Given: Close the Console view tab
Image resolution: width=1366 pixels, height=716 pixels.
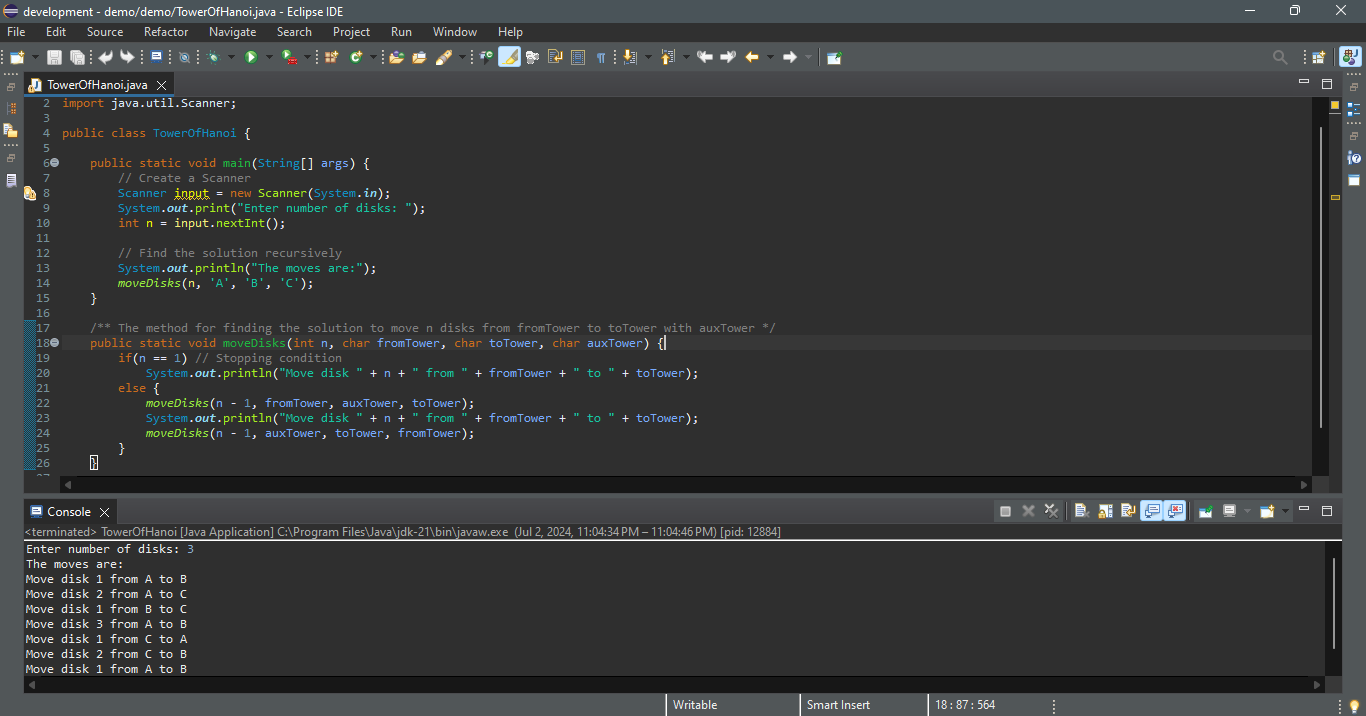Looking at the screenshot, I should pyautogui.click(x=104, y=512).
